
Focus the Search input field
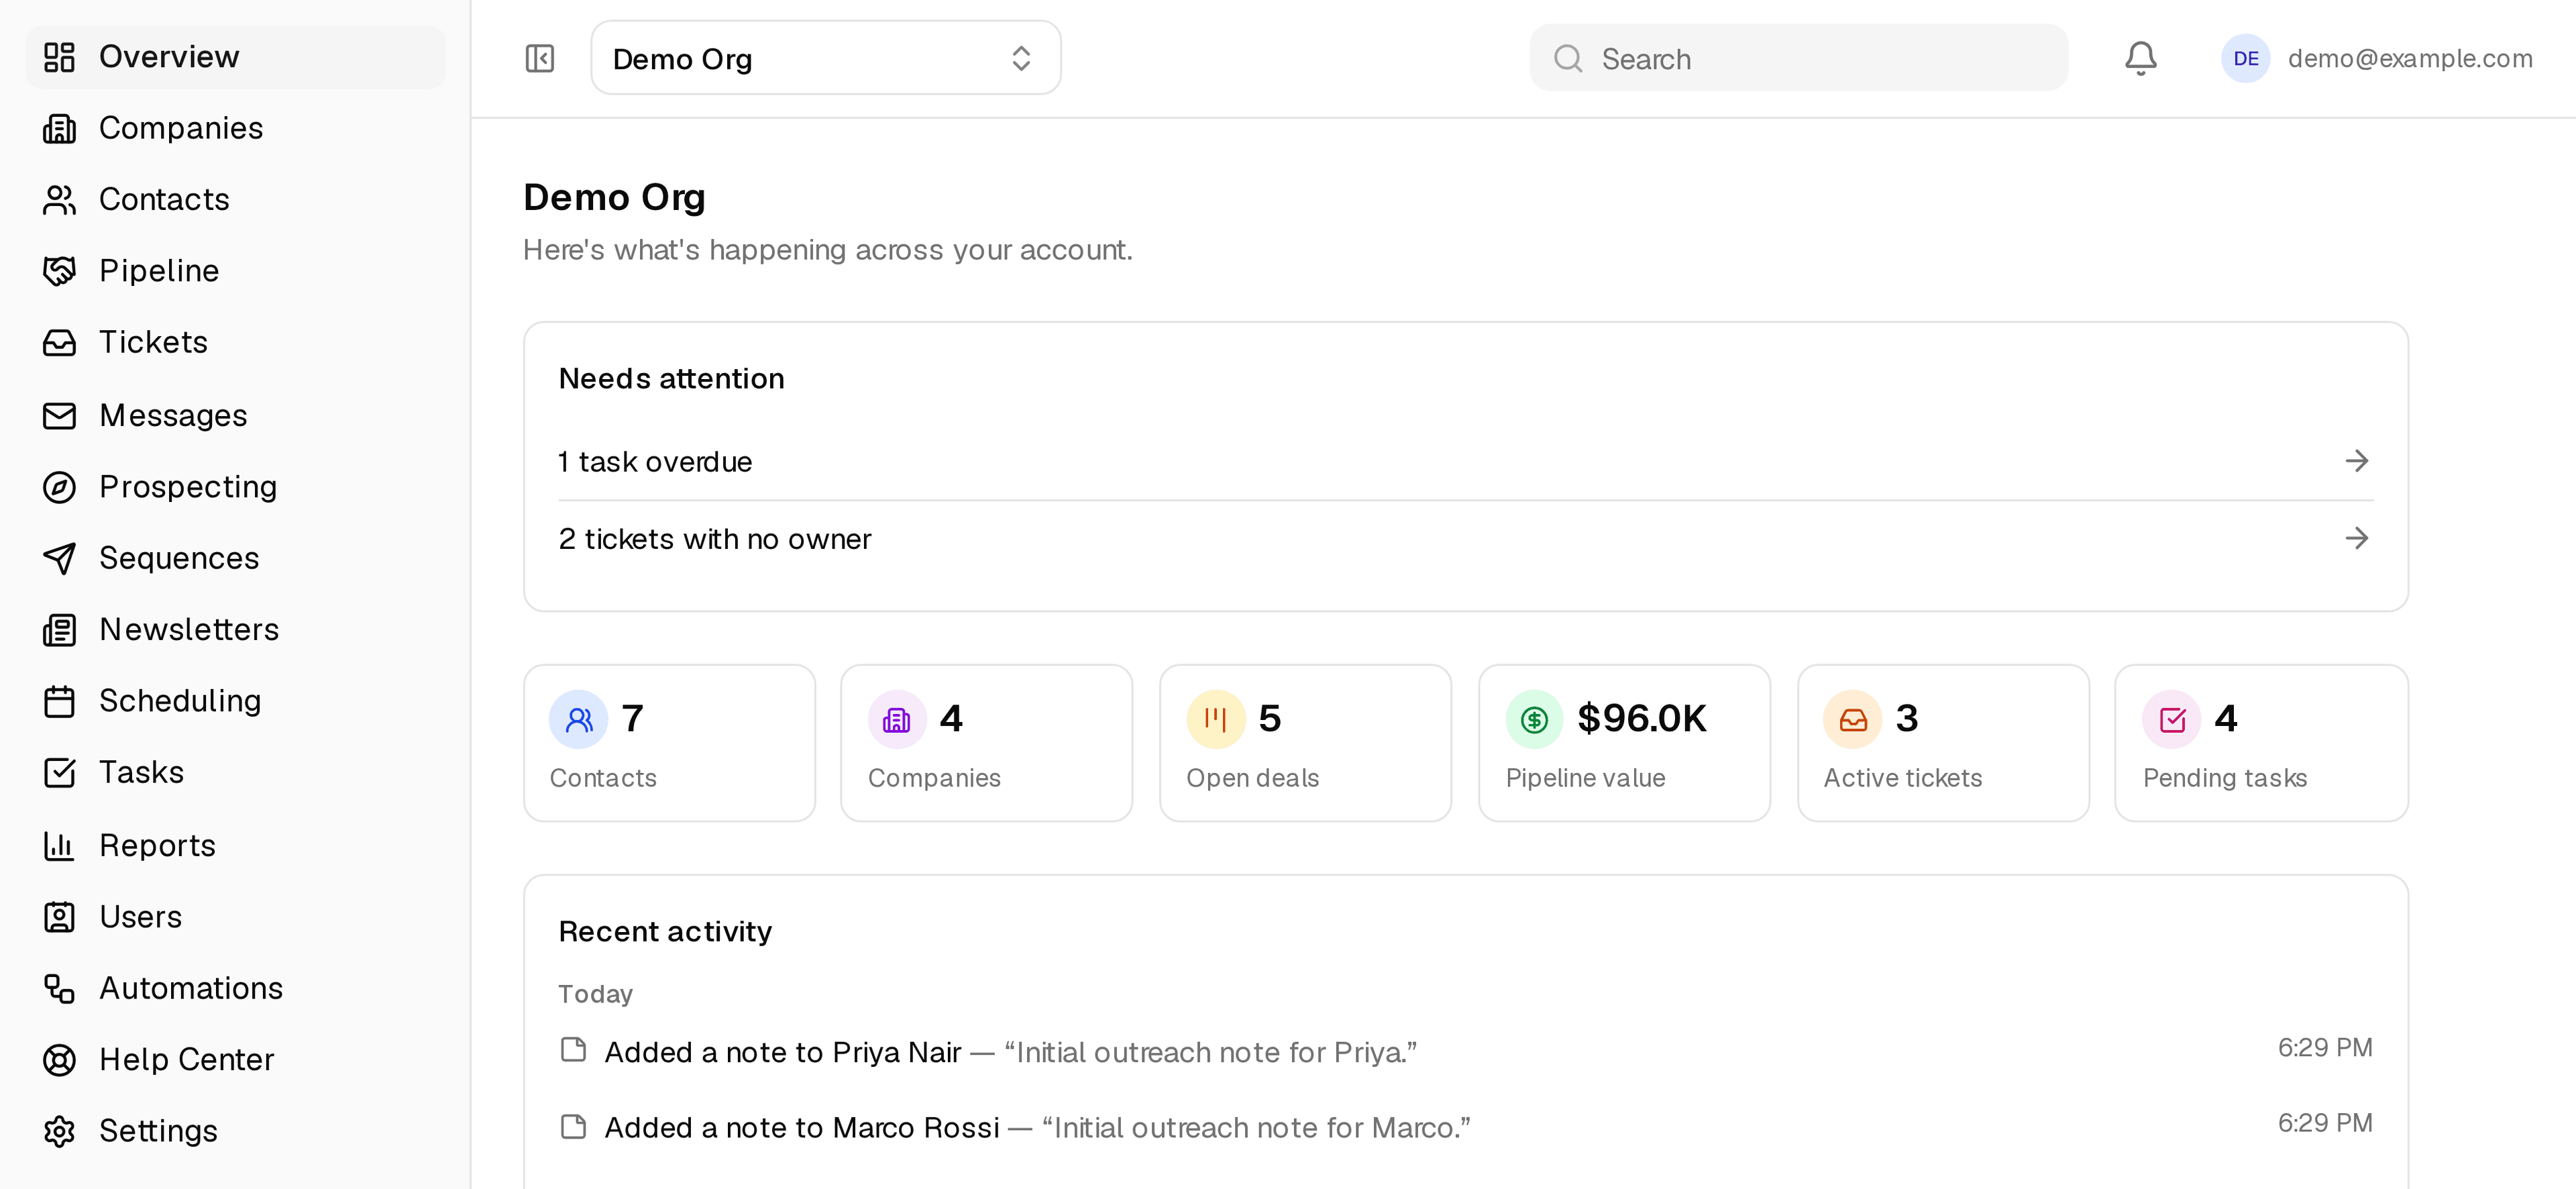[x=1798, y=58]
